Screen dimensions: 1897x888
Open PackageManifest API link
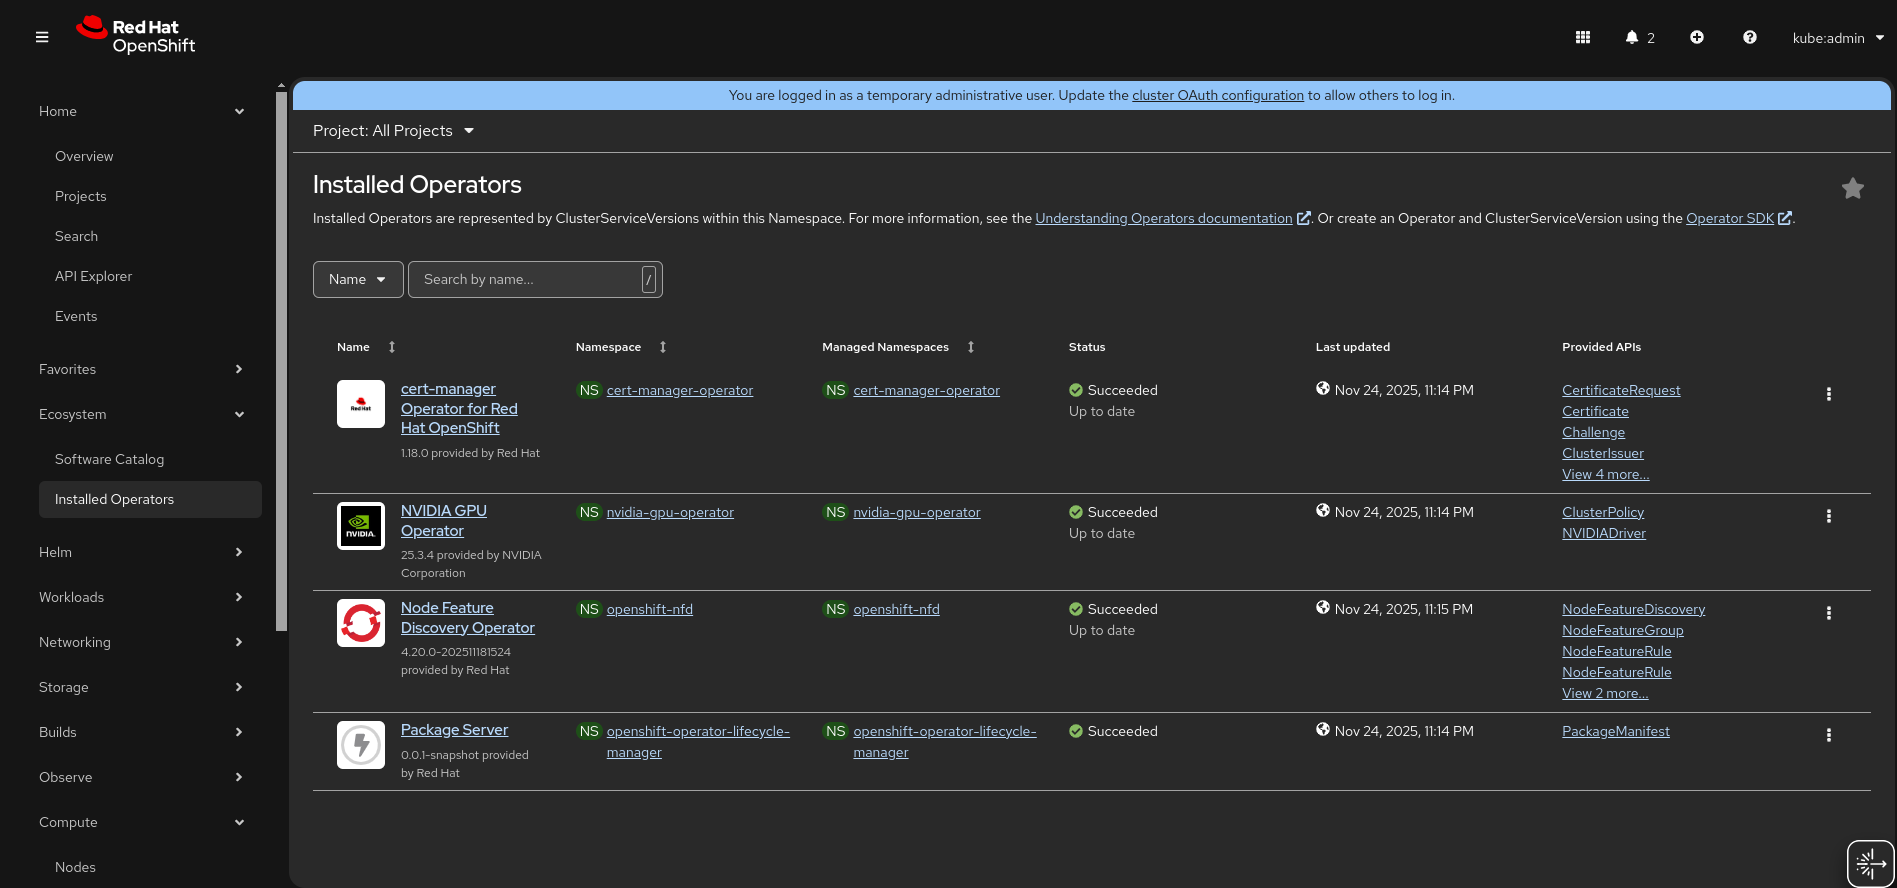point(1616,731)
